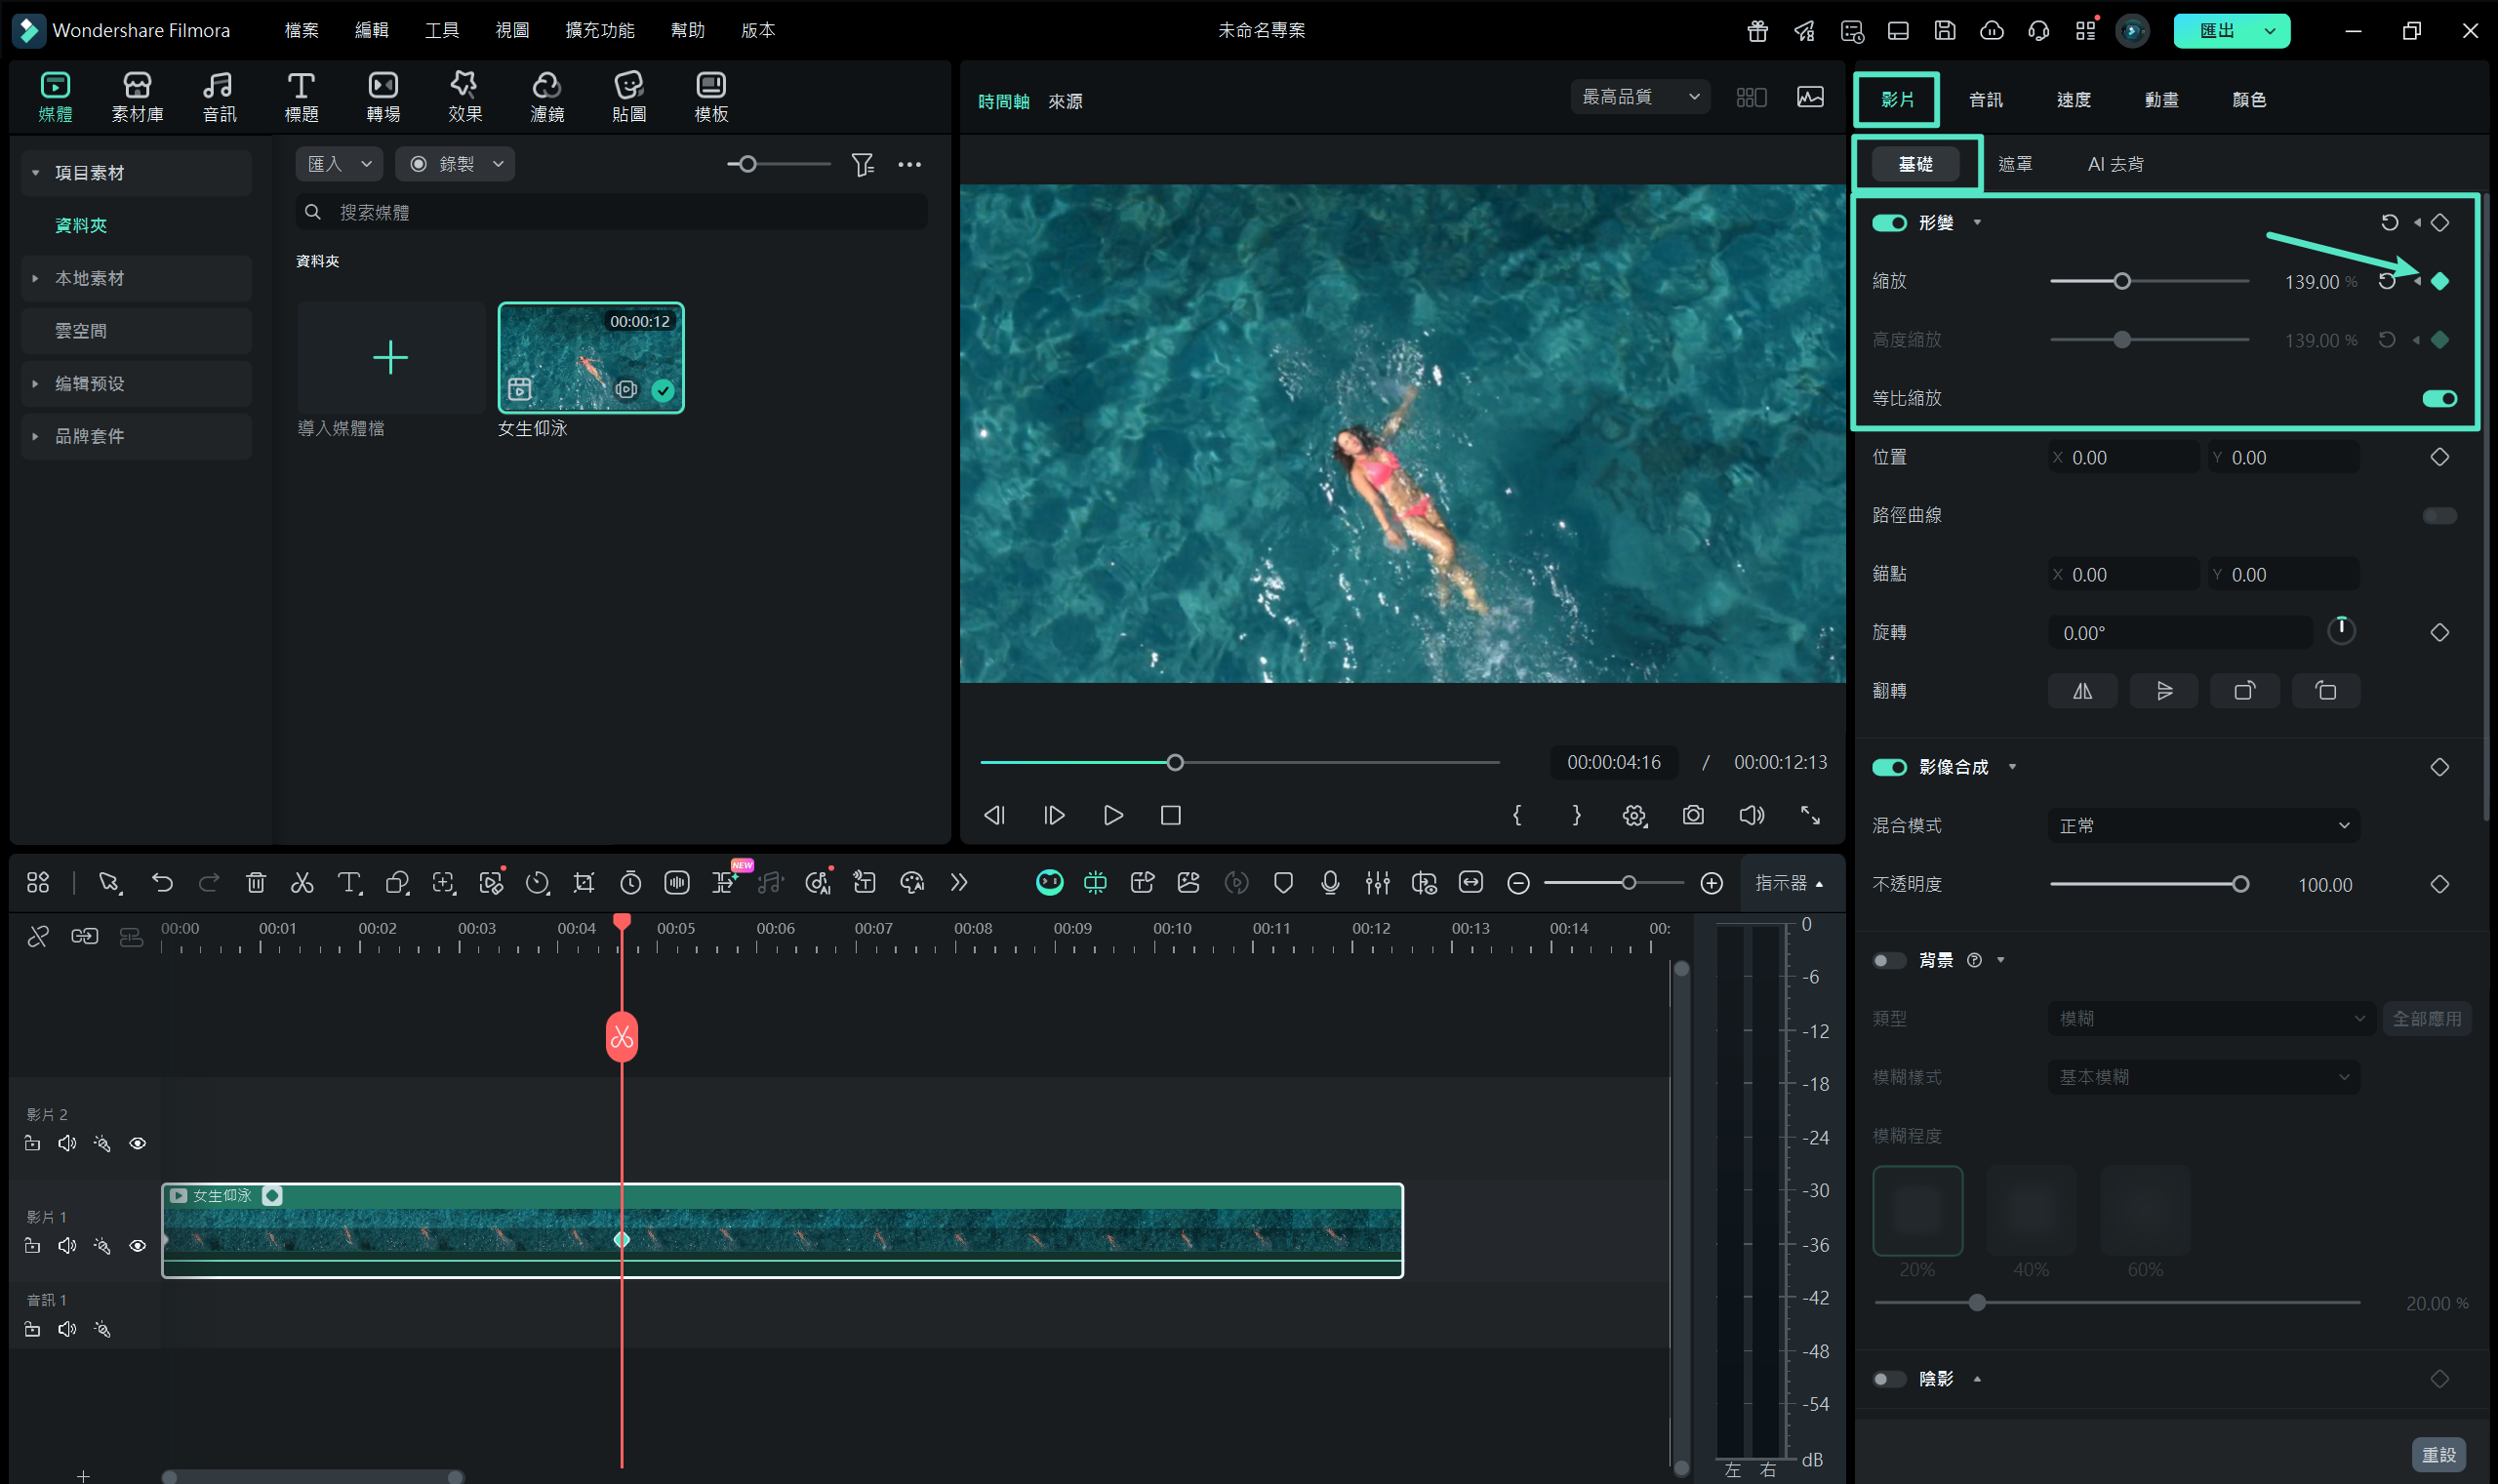This screenshot has height=1484, width=2498.
Task: Click the split scissors icon in timeline toolbar
Action: pos(302,882)
